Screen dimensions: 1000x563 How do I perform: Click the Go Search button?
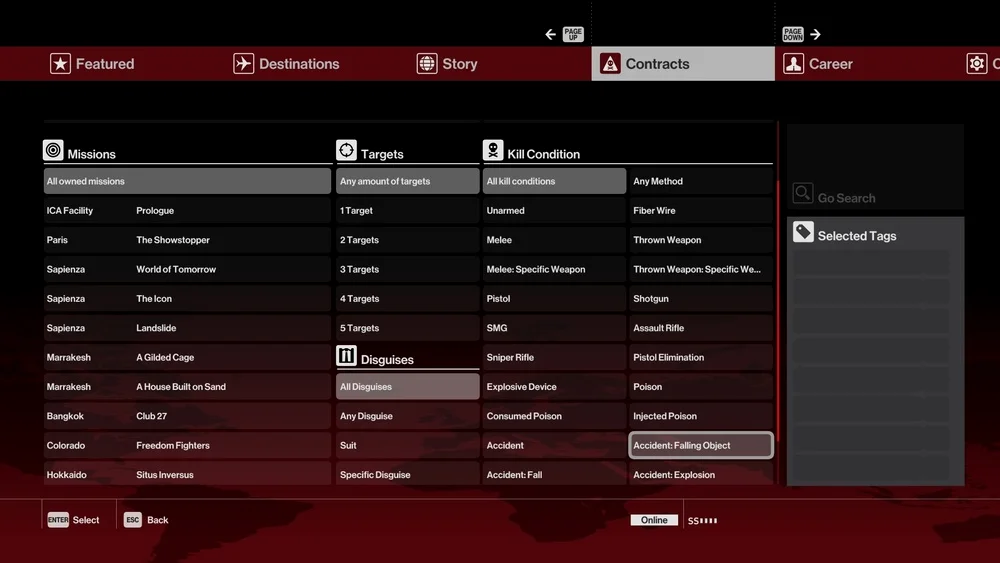875,167
